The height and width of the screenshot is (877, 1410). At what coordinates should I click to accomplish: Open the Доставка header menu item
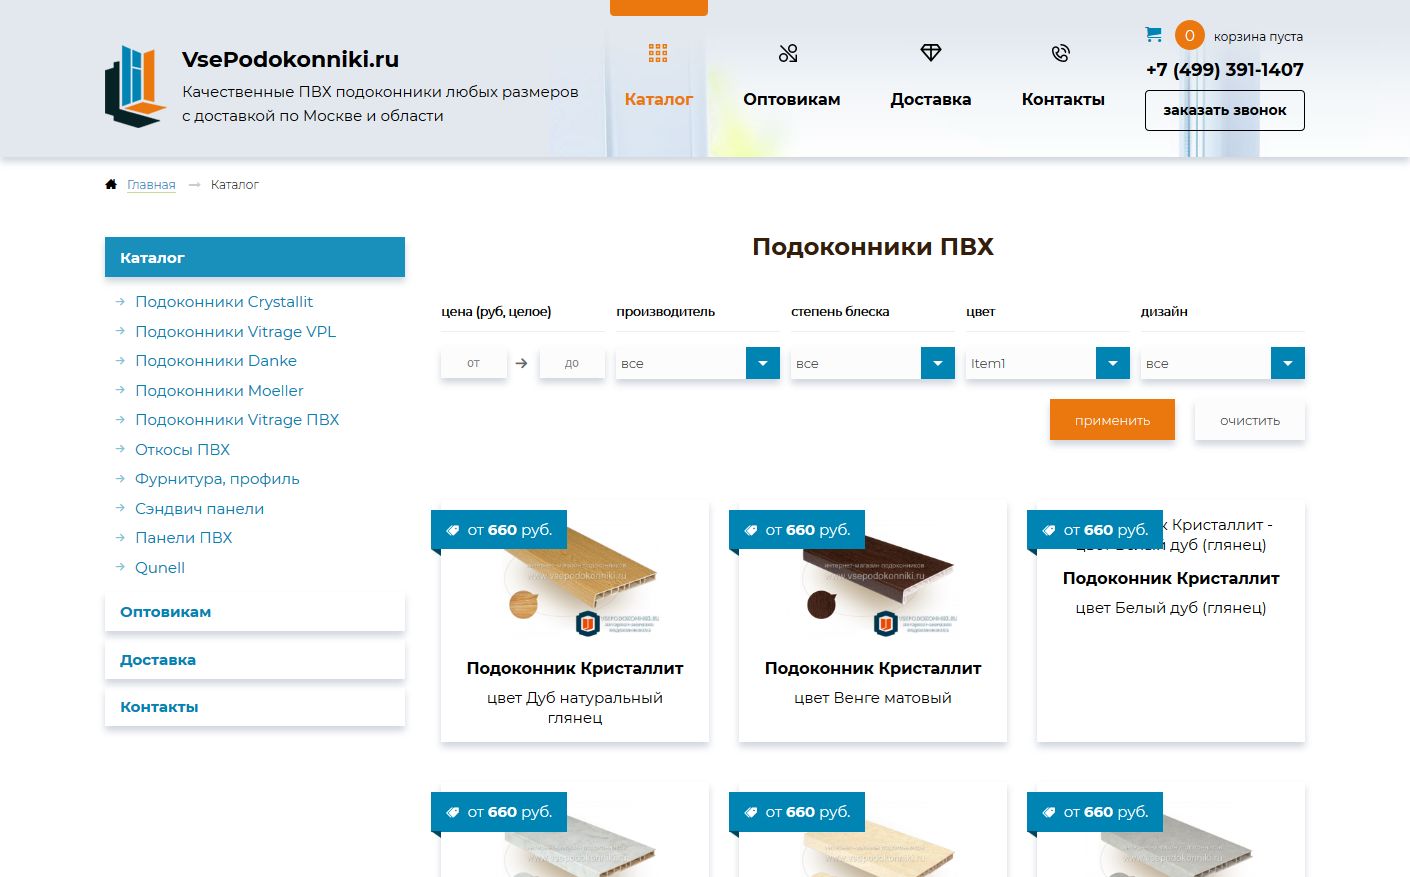[x=931, y=99]
